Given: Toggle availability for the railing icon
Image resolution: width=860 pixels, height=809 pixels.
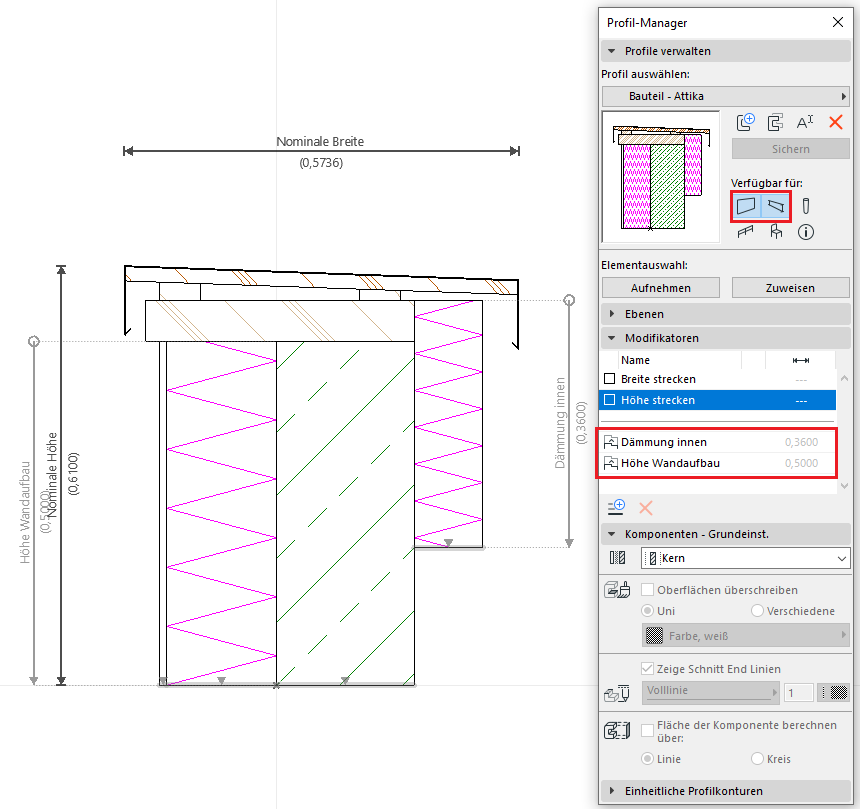Looking at the screenshot, I should click(745, 232).
